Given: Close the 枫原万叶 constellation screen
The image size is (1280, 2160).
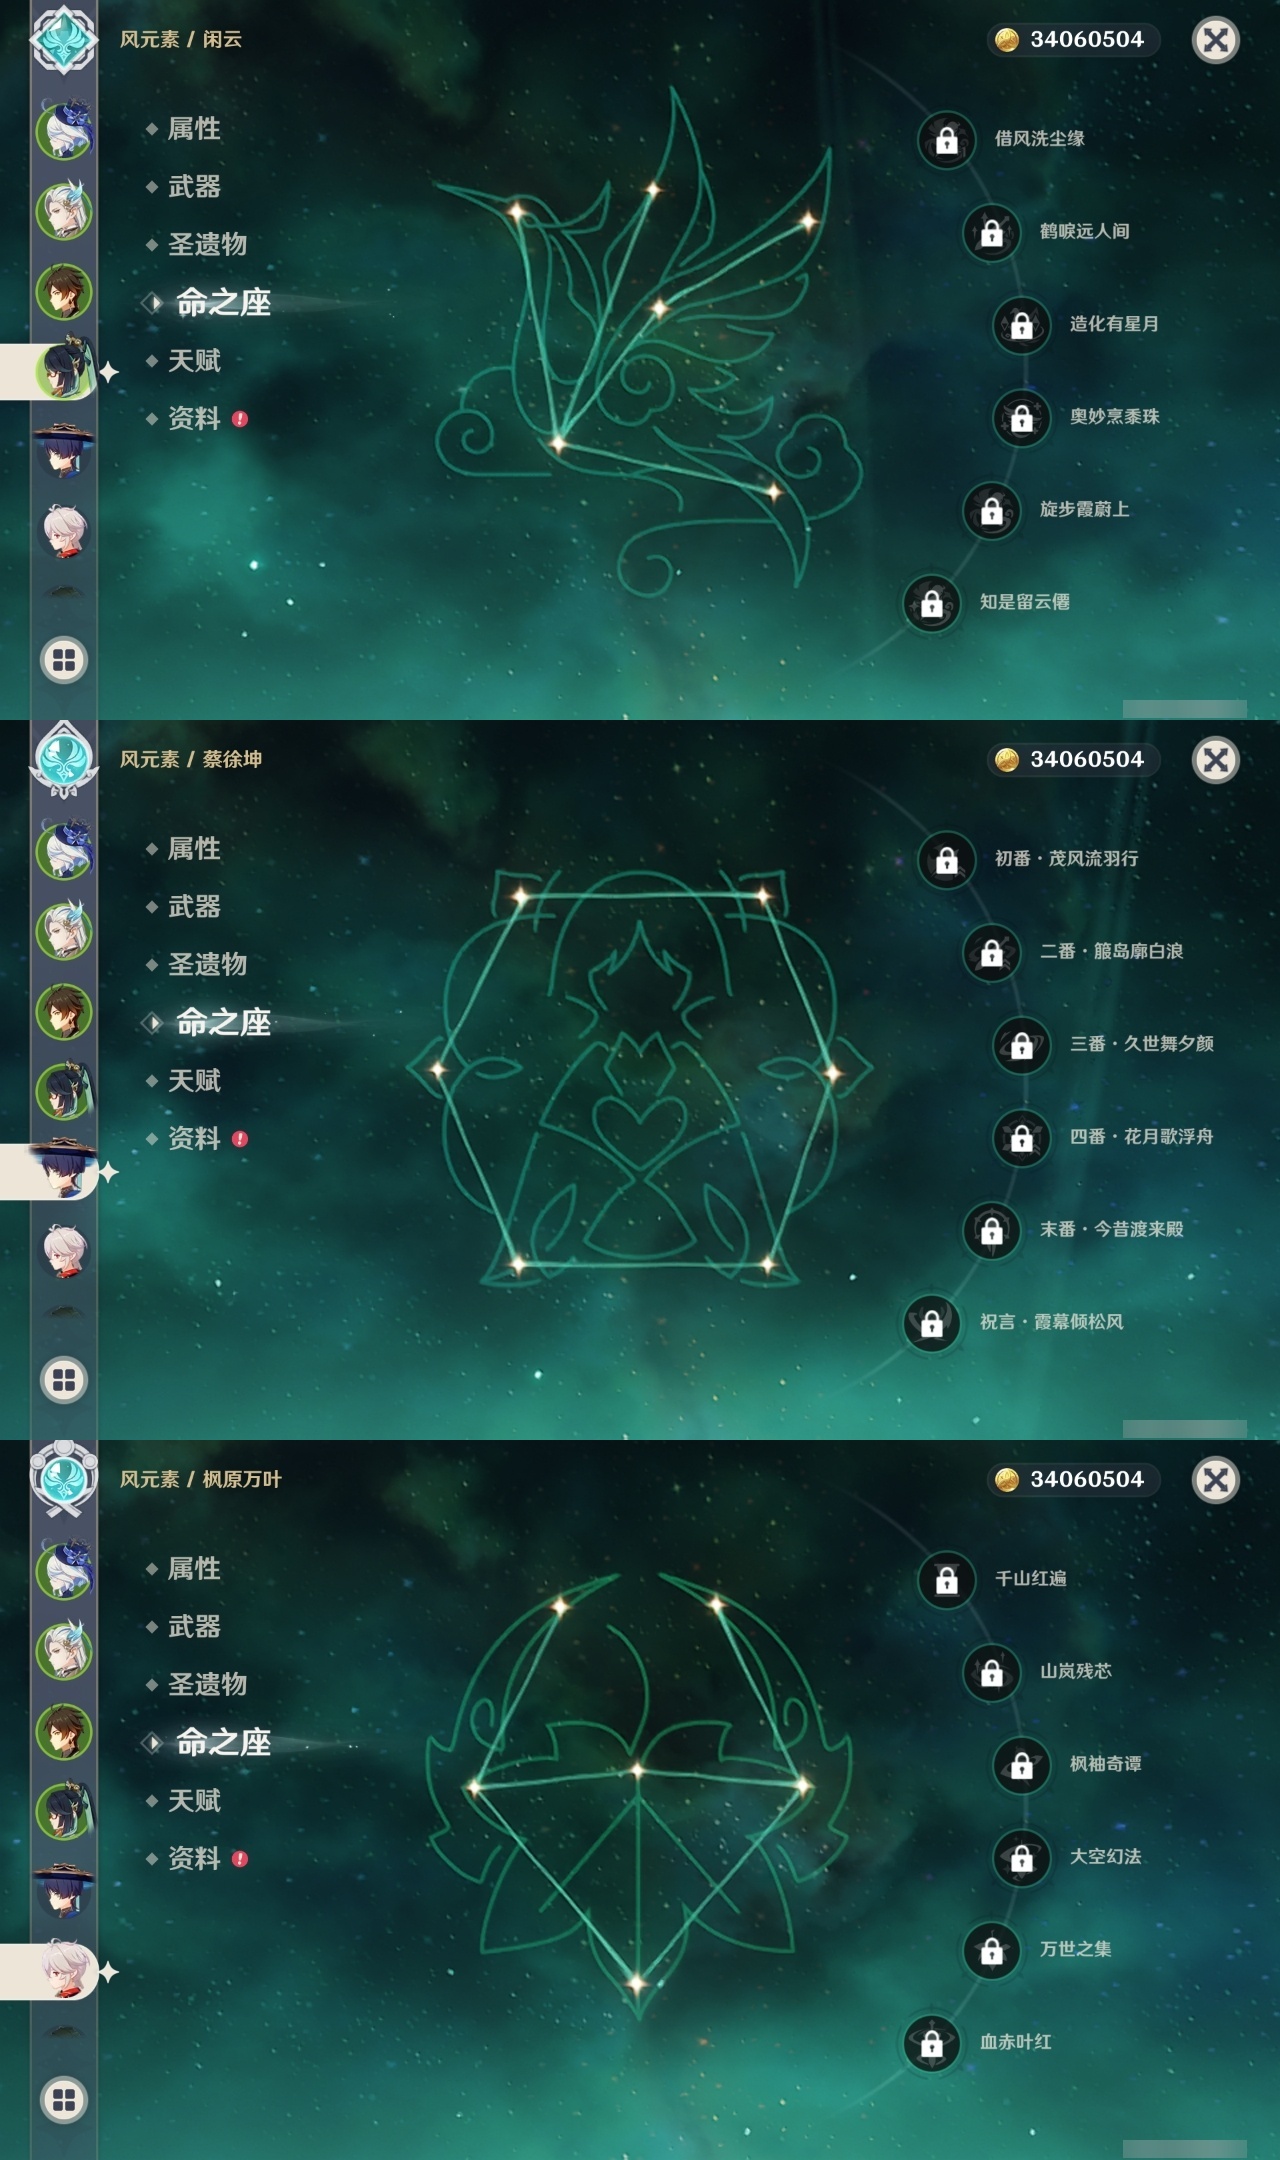Looking at the screenshot, I should (x=1216, y=1480).
